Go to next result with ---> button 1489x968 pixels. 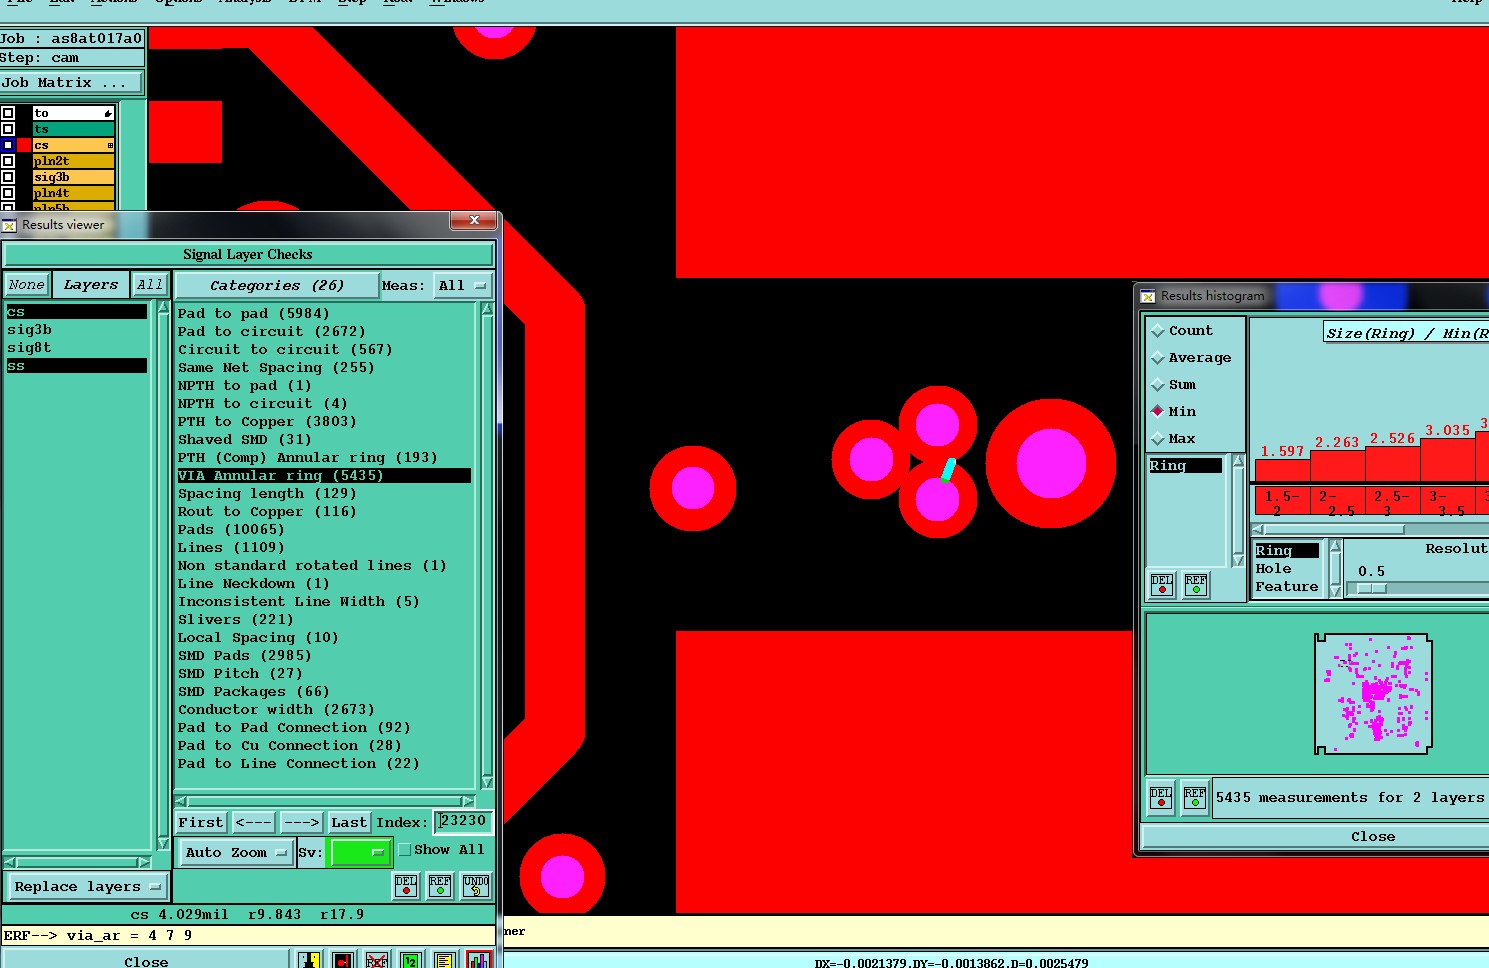pyautogui.click(x=301, y=823)
